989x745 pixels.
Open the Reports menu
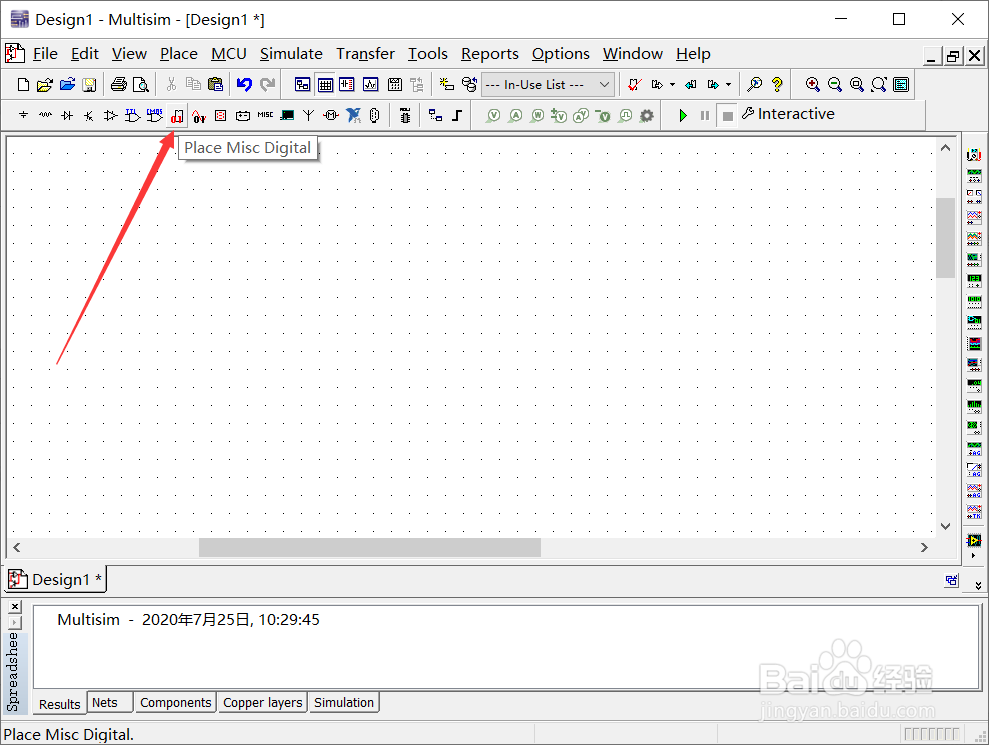coord(489,54)
